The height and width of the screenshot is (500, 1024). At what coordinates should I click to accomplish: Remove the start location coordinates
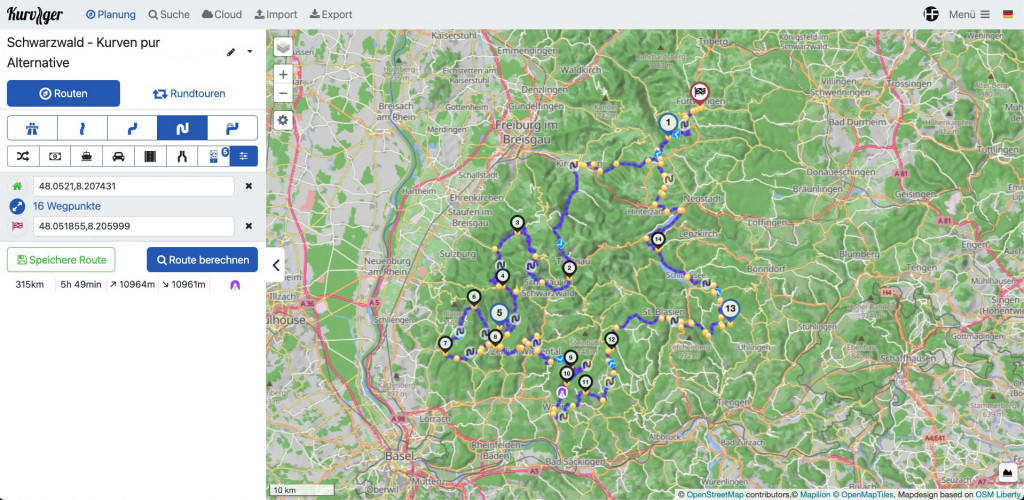coord(249,186)
